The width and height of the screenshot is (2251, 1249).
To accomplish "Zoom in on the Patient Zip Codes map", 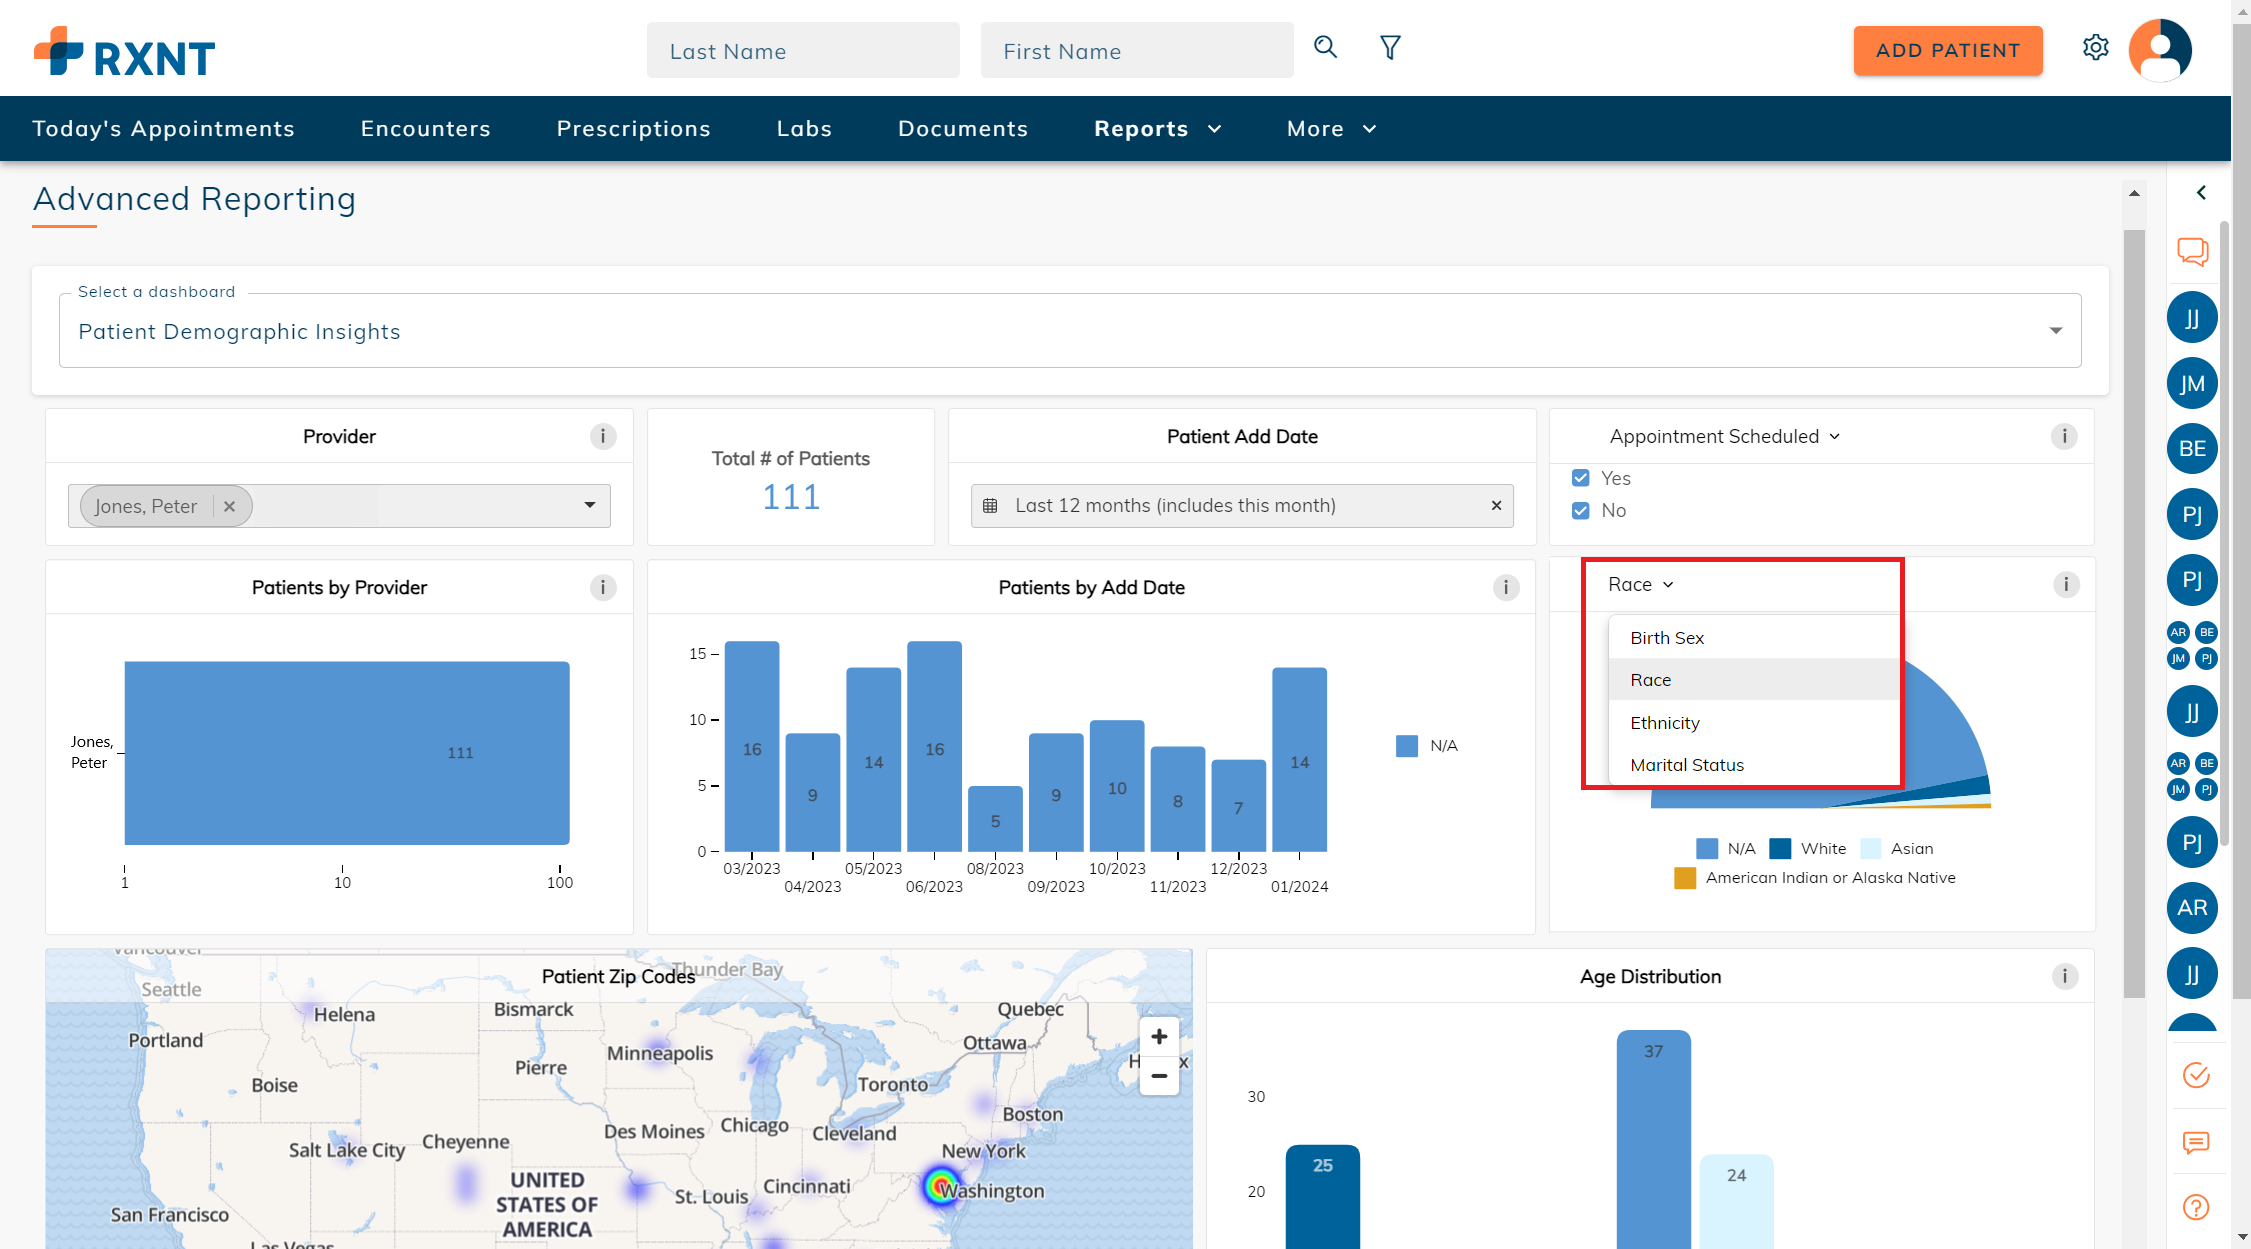I will (x=1159, y=1037).
